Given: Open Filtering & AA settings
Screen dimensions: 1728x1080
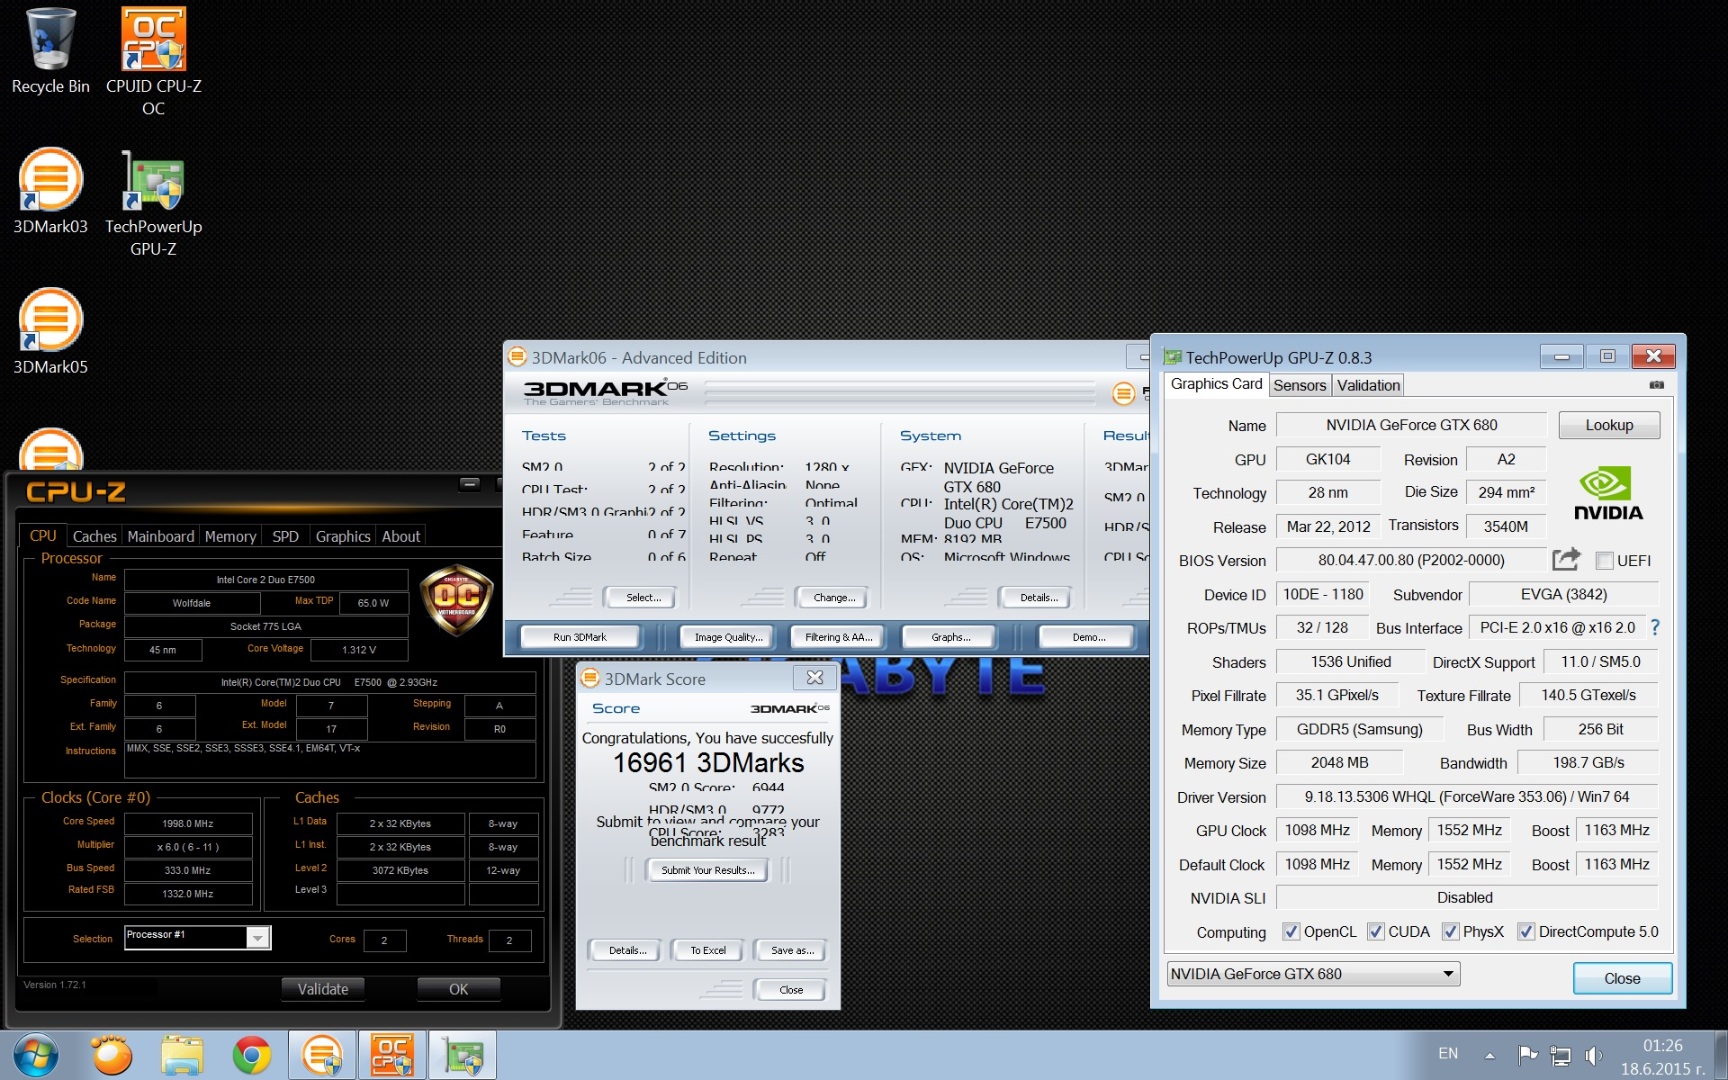Looking at the screenshot, I should pyautogui.click(x=838, y=637).
